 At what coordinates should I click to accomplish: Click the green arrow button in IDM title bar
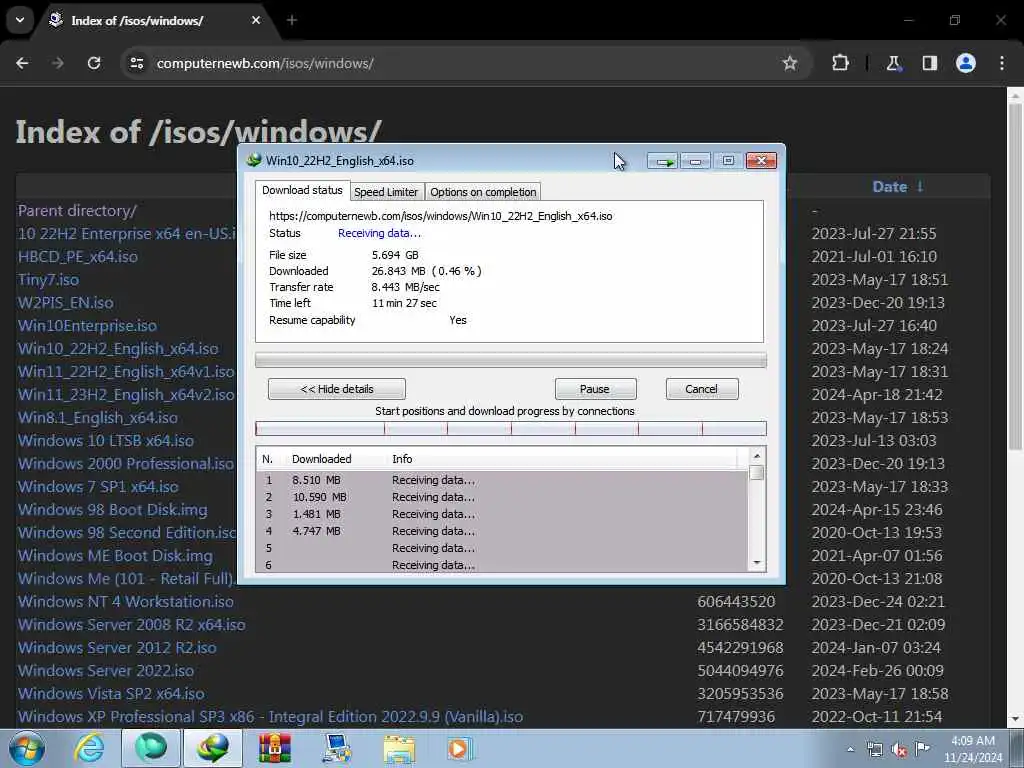click(x=663, y=161)
